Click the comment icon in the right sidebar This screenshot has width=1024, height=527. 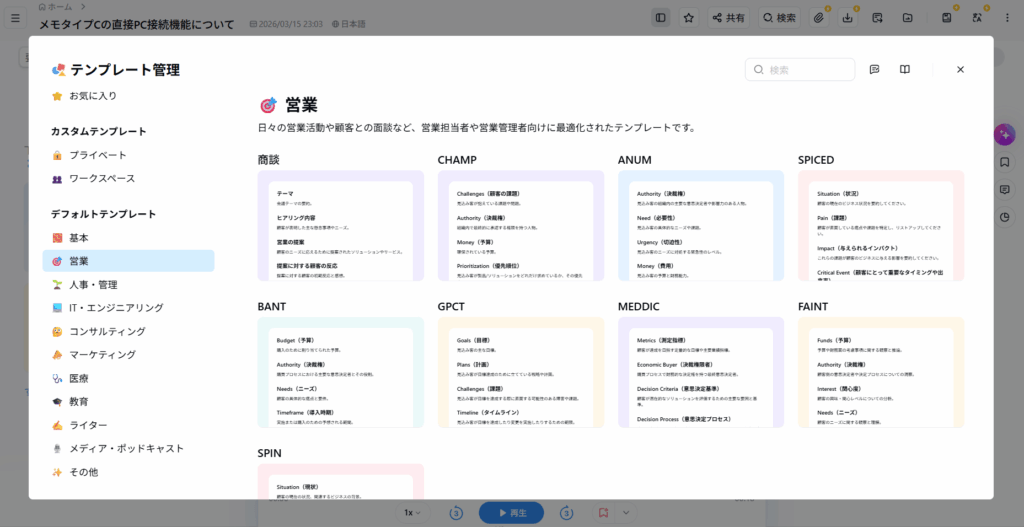point(1004,190)
